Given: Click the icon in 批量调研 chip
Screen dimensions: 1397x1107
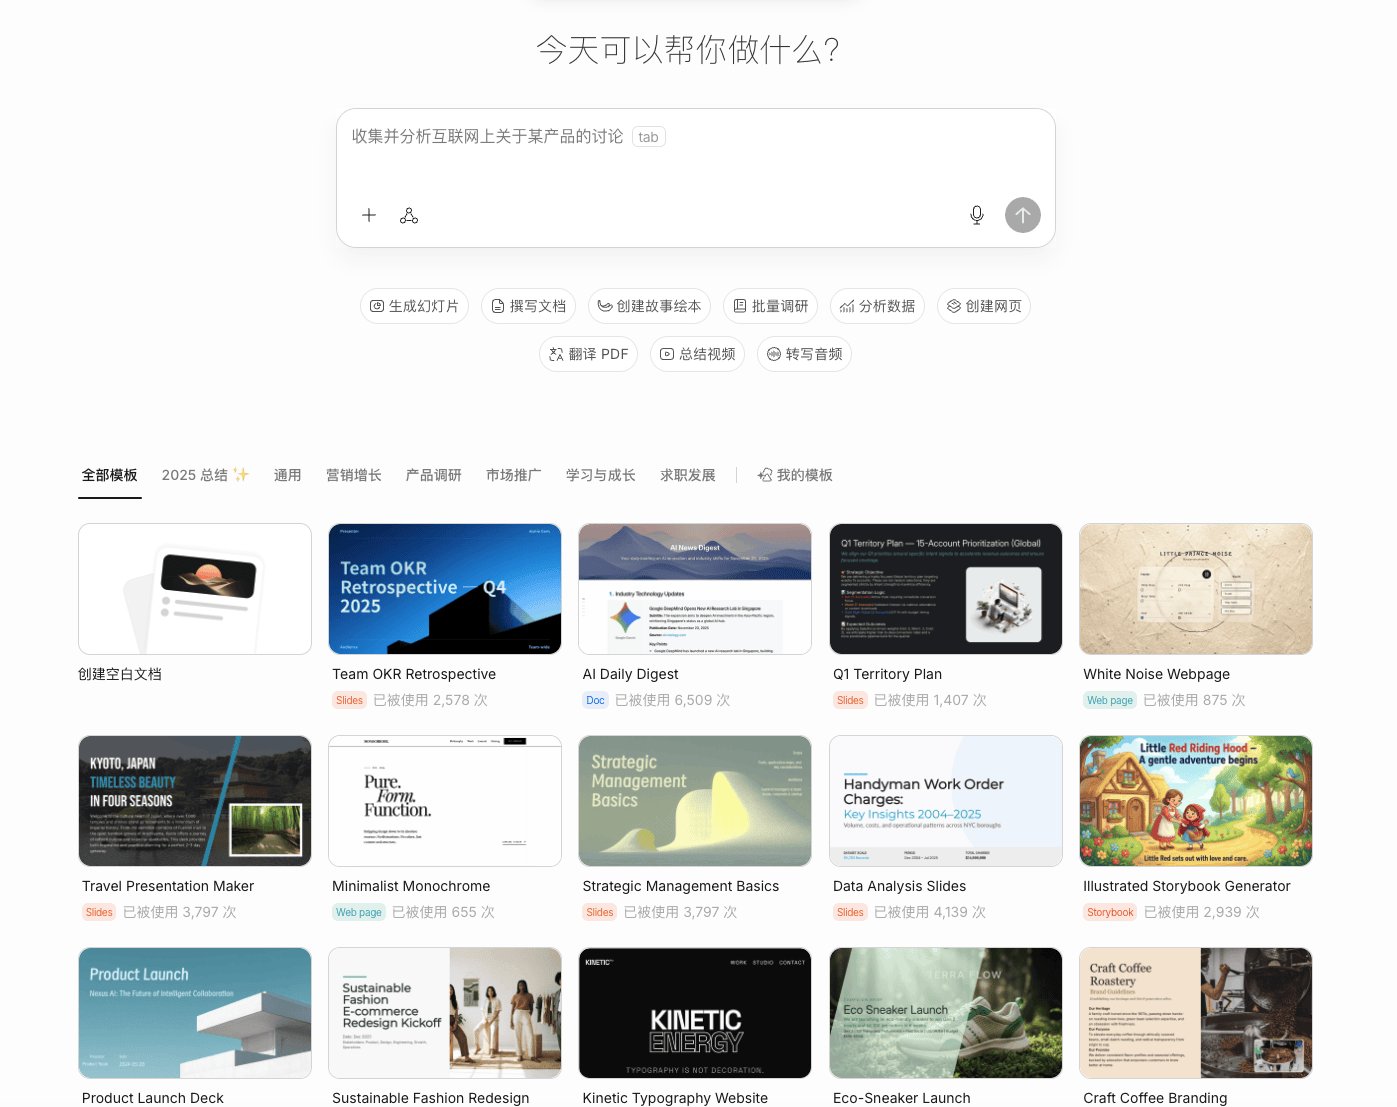Looking at the screenshot, I should tap(740, 306).
